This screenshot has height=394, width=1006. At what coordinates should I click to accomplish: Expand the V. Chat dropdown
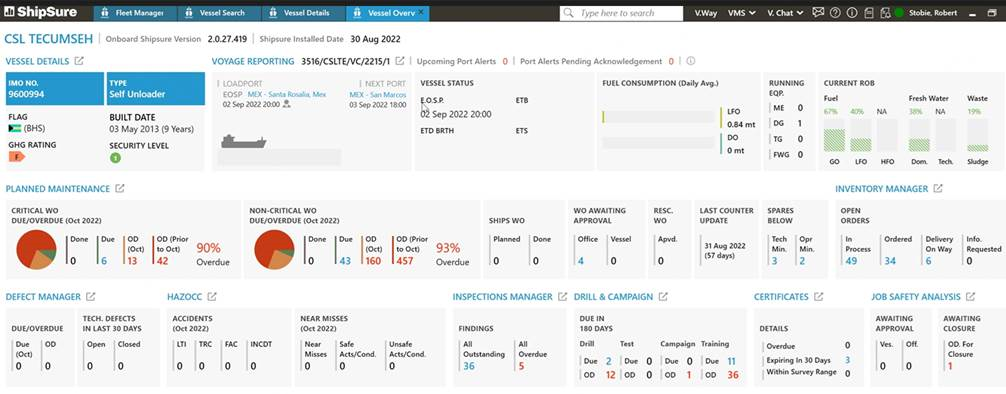(x=785, y=13)
